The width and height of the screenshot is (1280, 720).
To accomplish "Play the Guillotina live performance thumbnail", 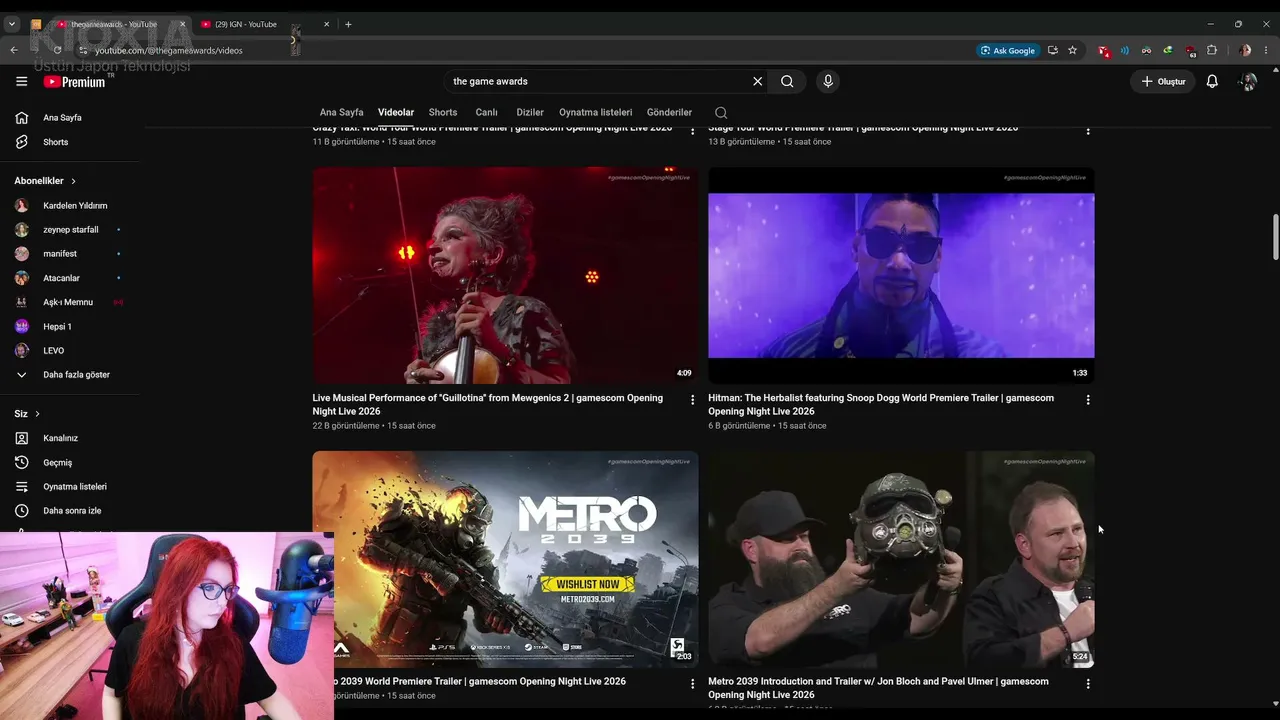I will pos(505,275).
